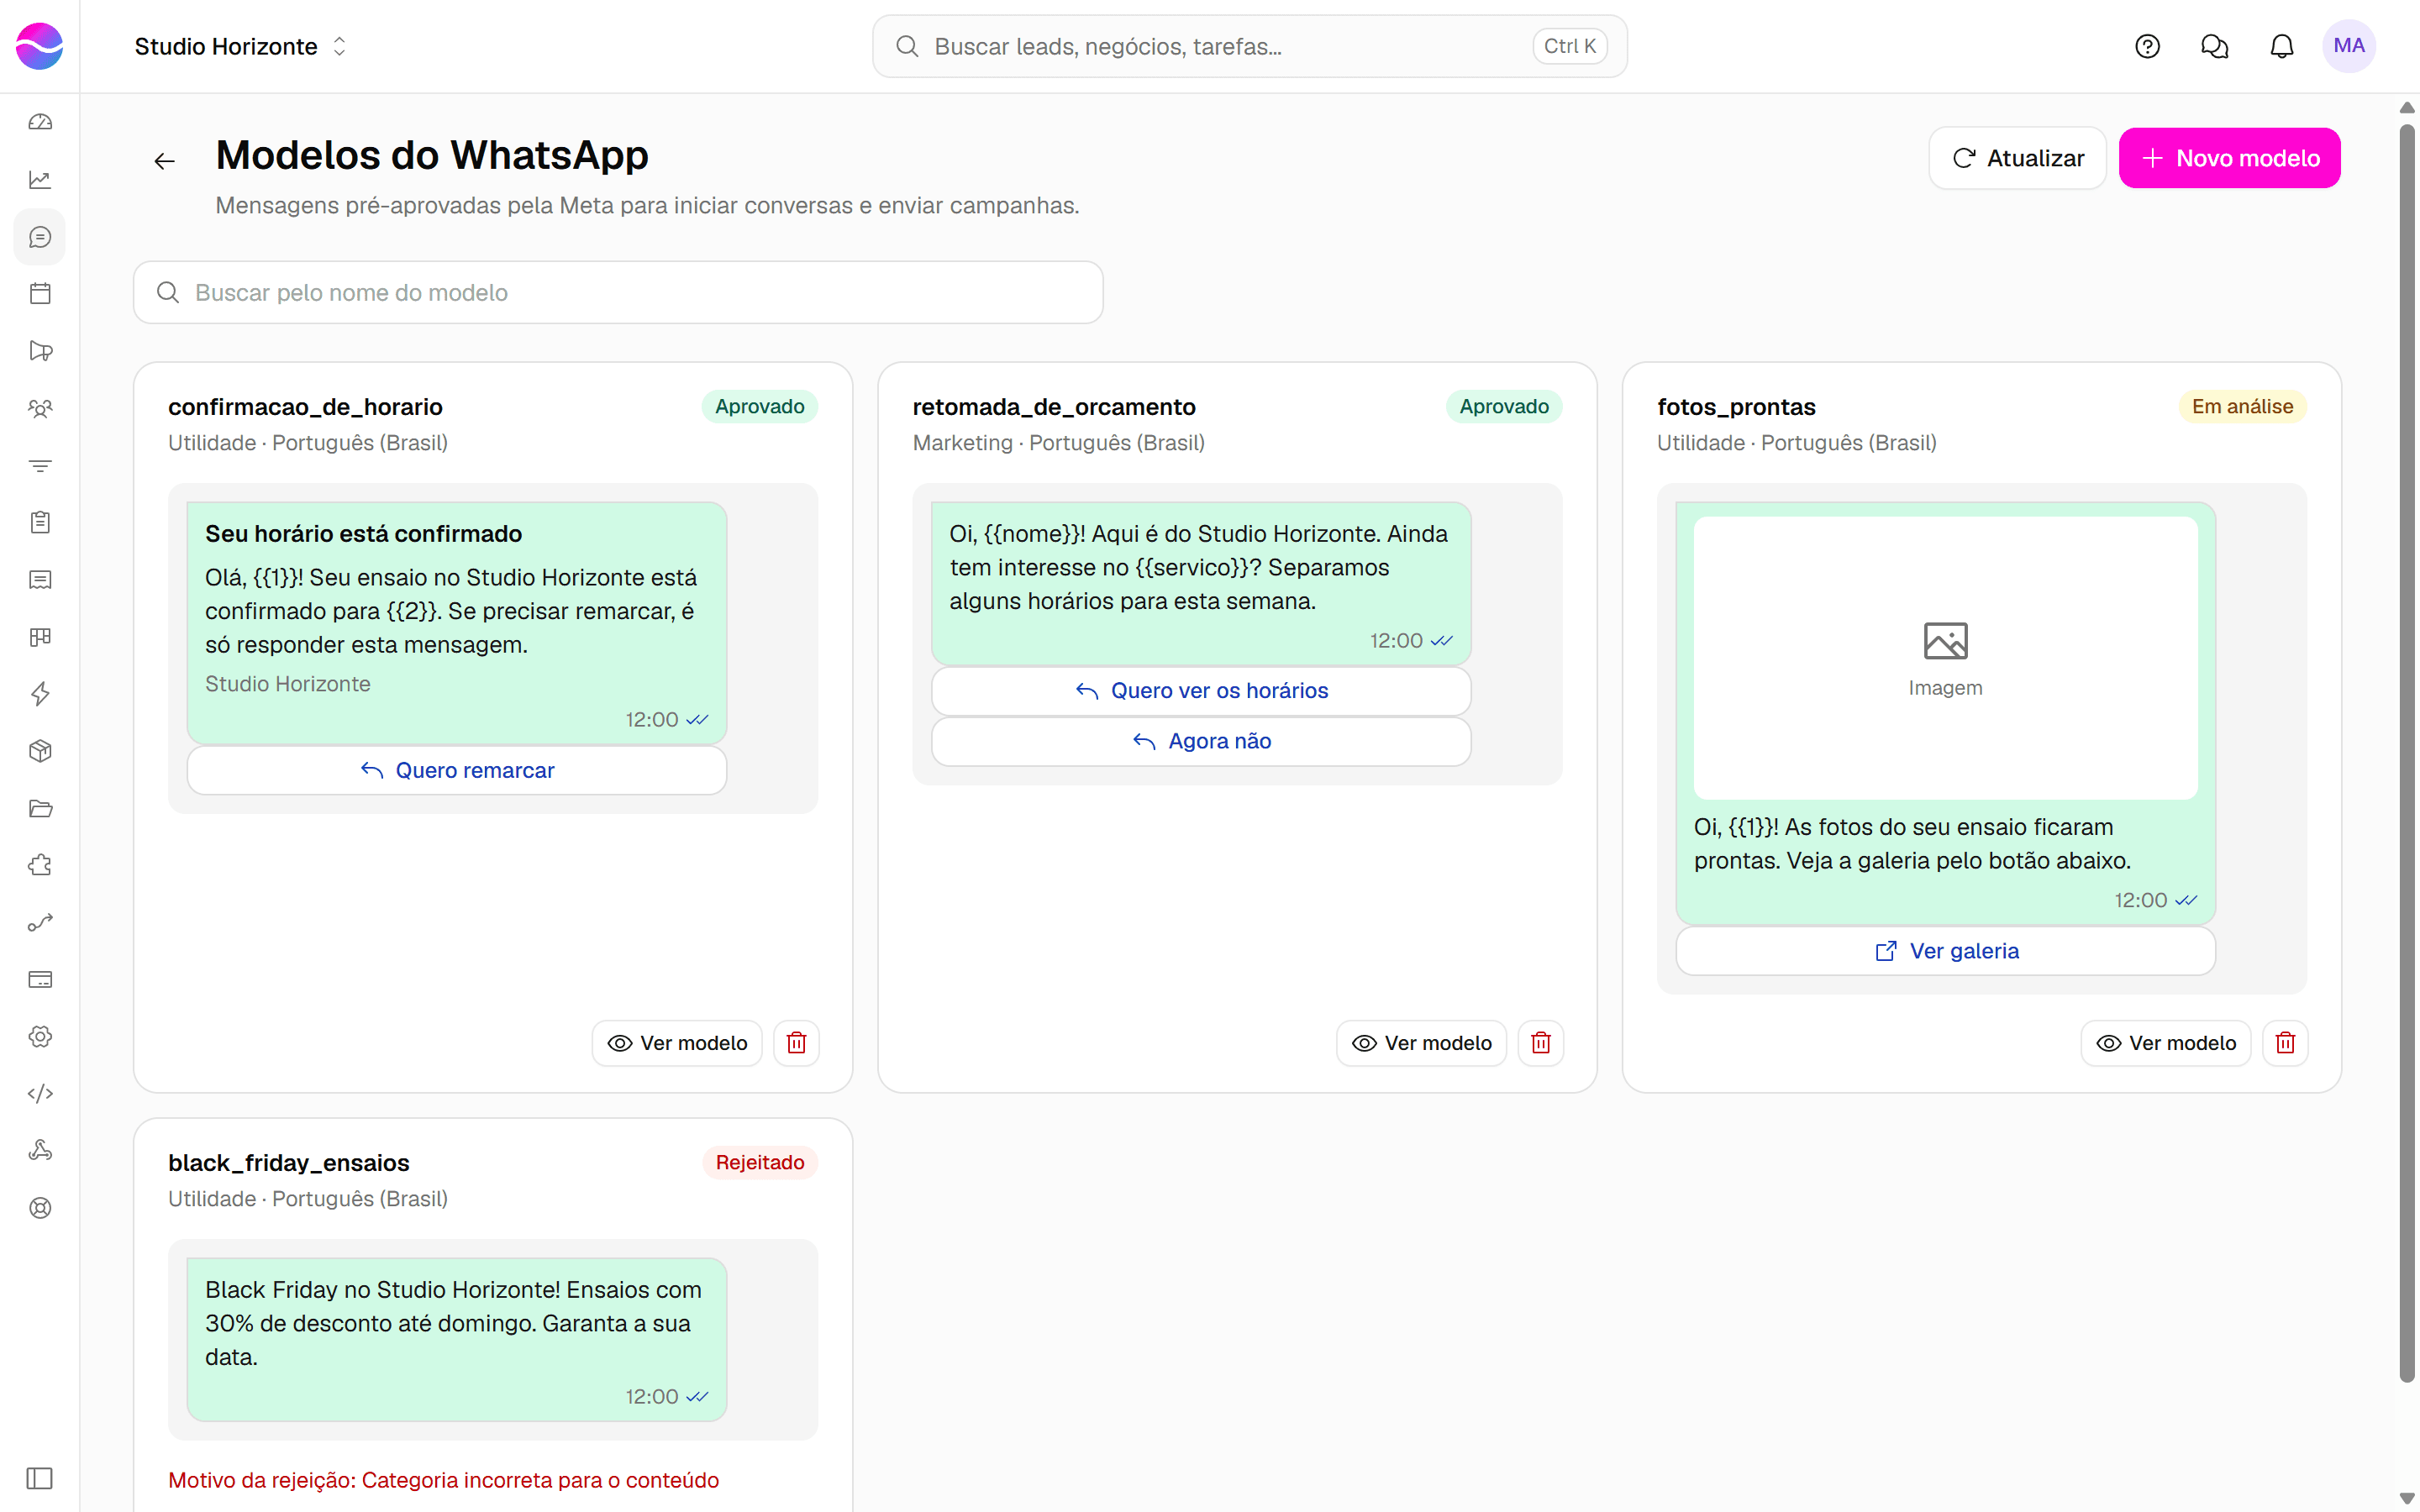Viewport: 2420px width, 1512px height.
Task: Delete the retomada_de_orcamento template
Action: (1541, 1043)
